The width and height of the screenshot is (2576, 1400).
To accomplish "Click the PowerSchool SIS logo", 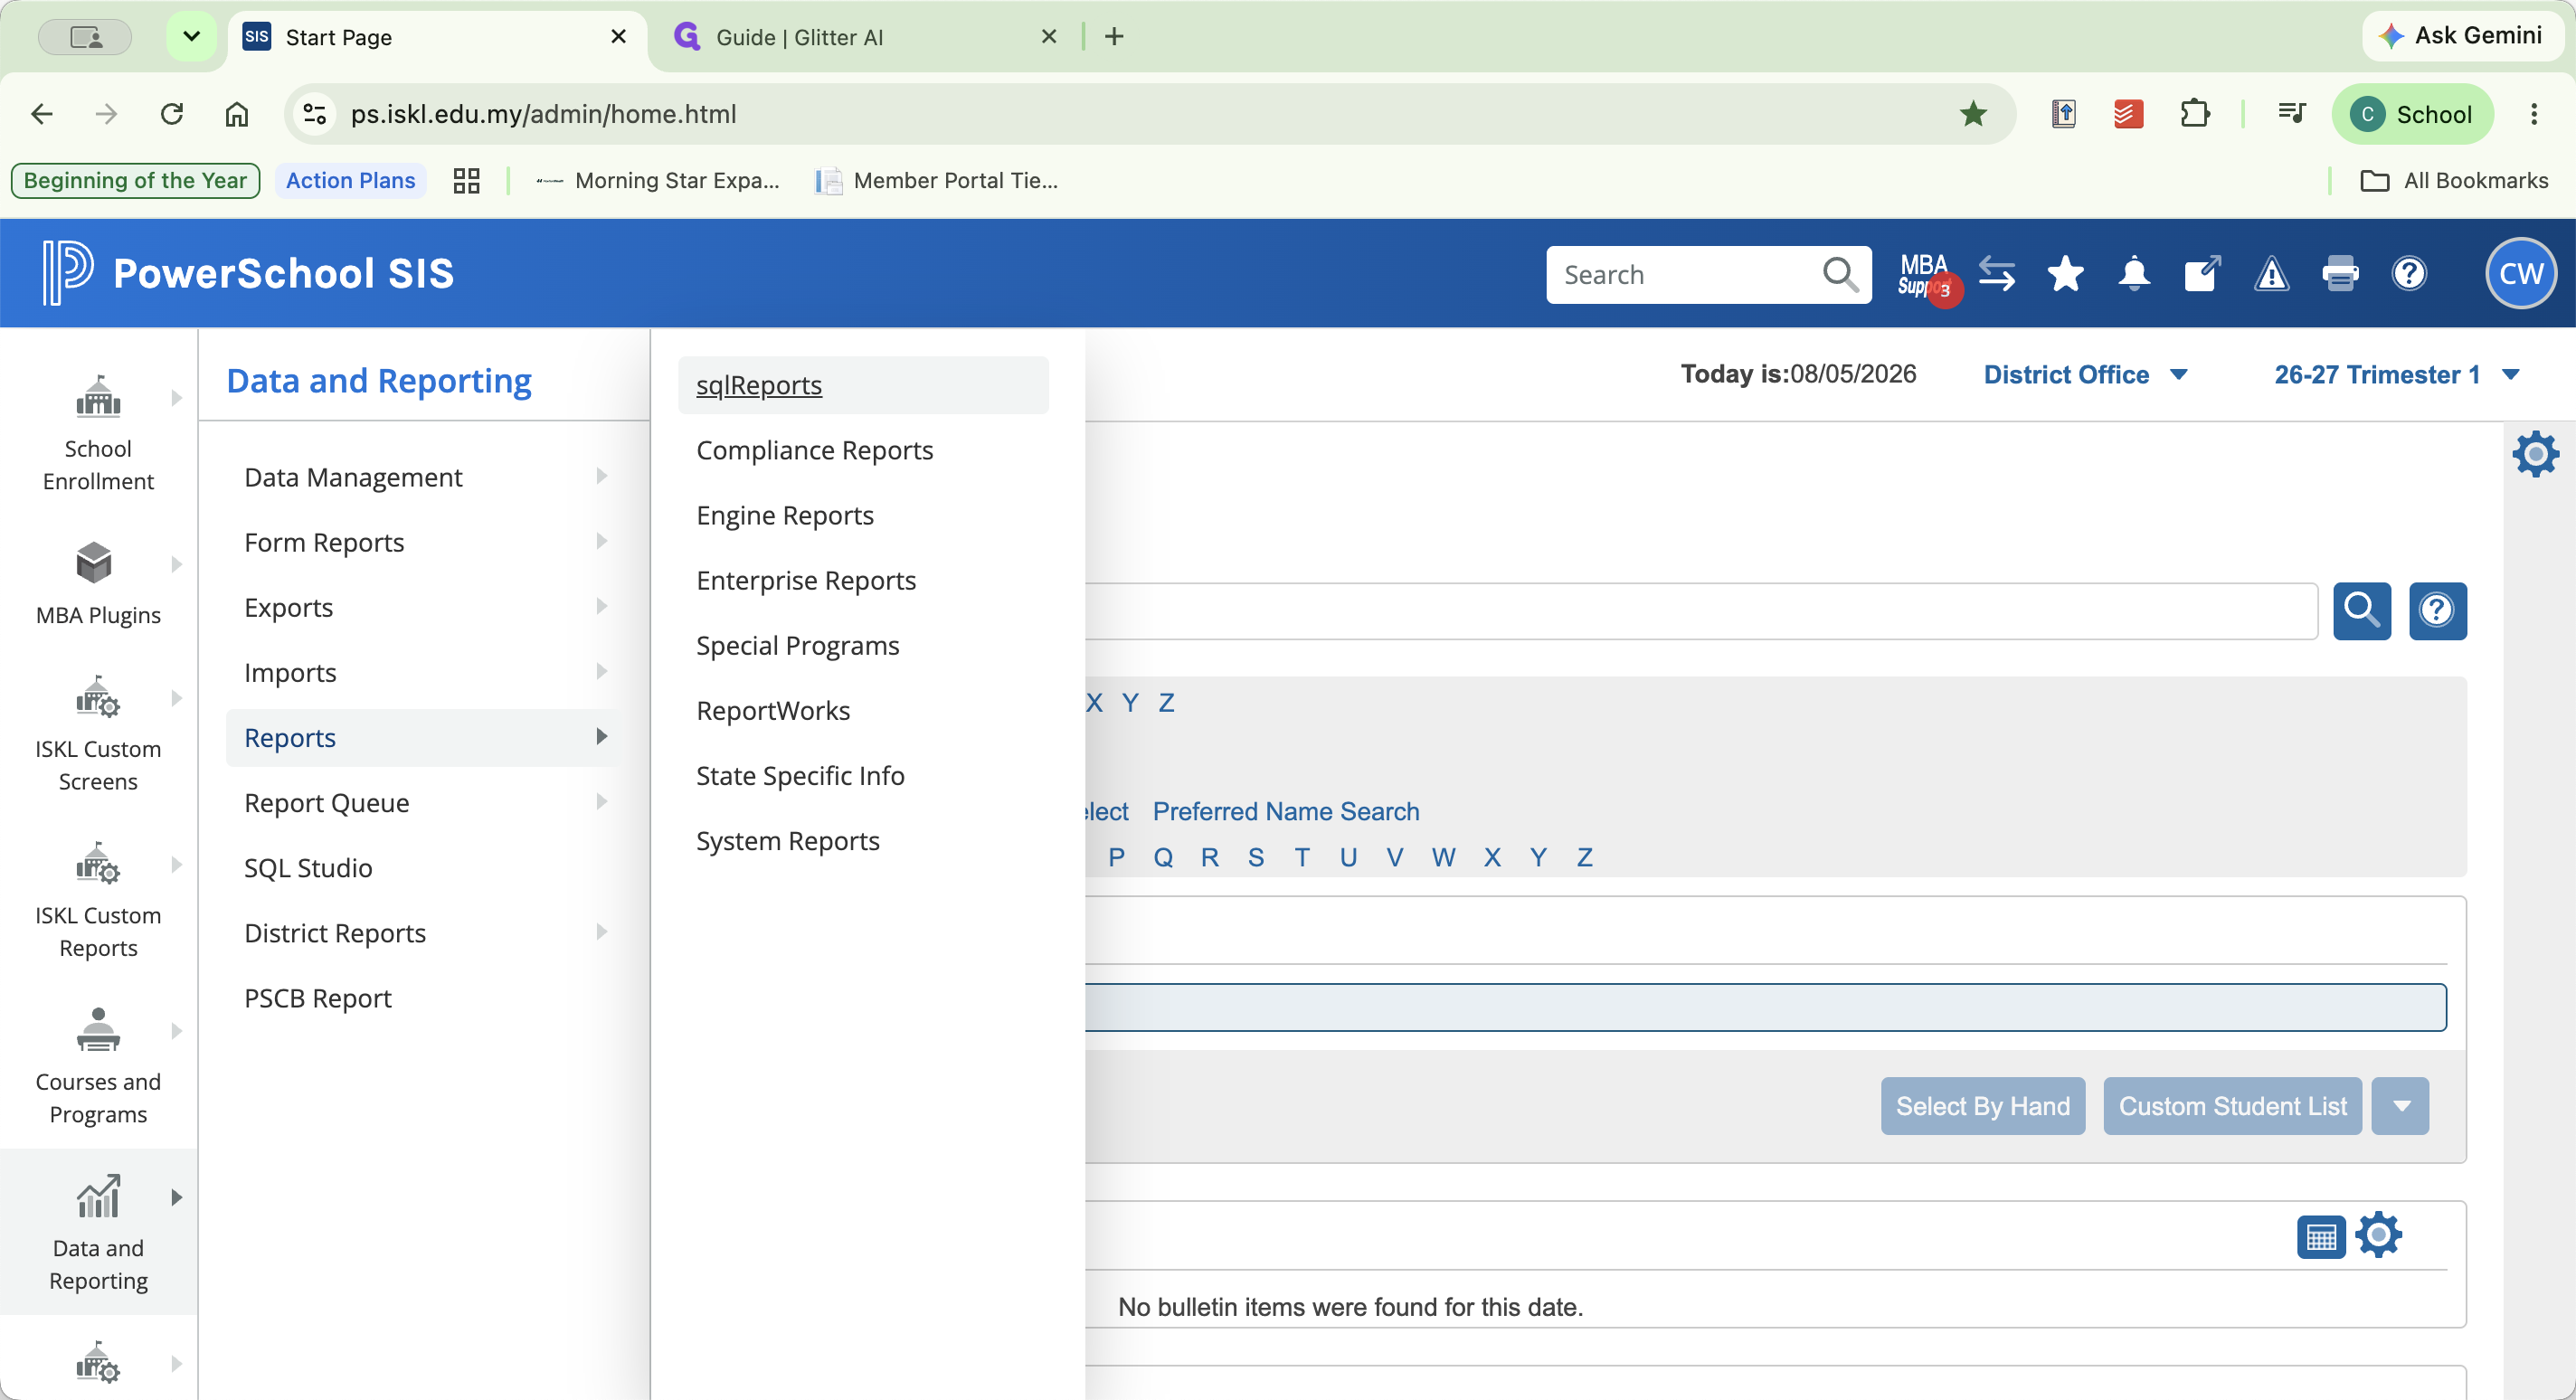I will (248, 273).
